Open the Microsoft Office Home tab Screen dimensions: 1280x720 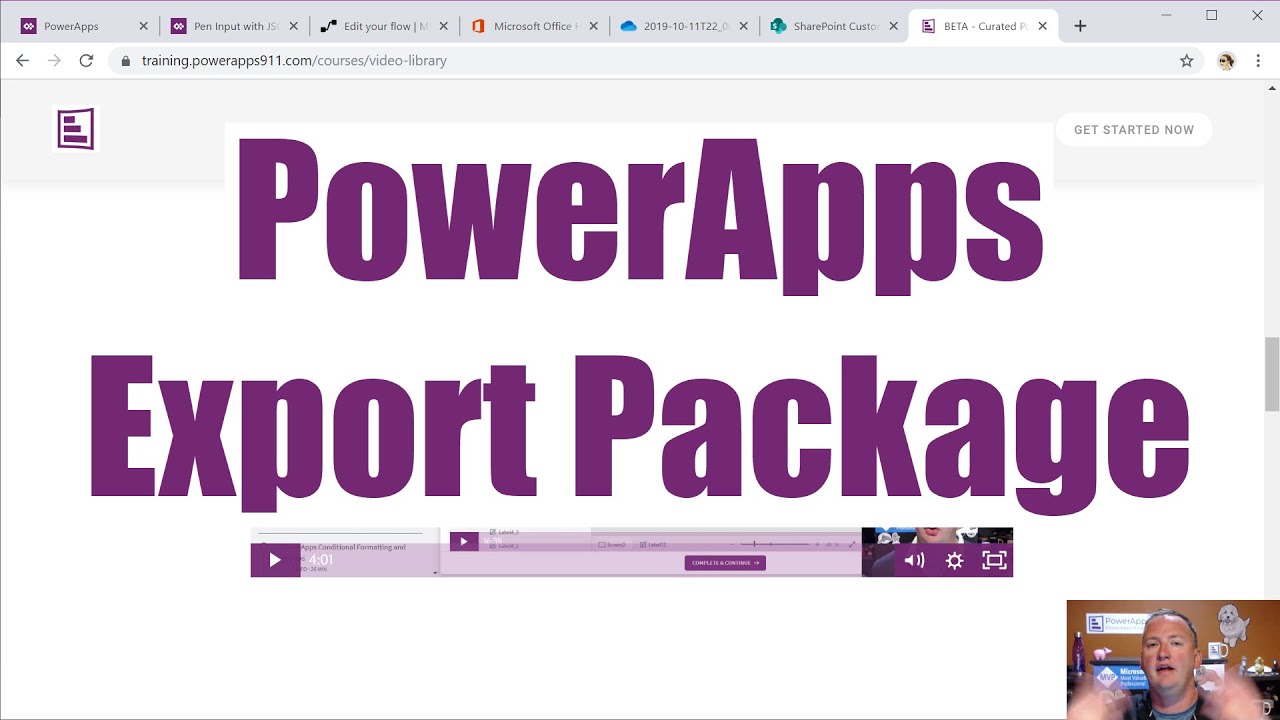point(534,26)
